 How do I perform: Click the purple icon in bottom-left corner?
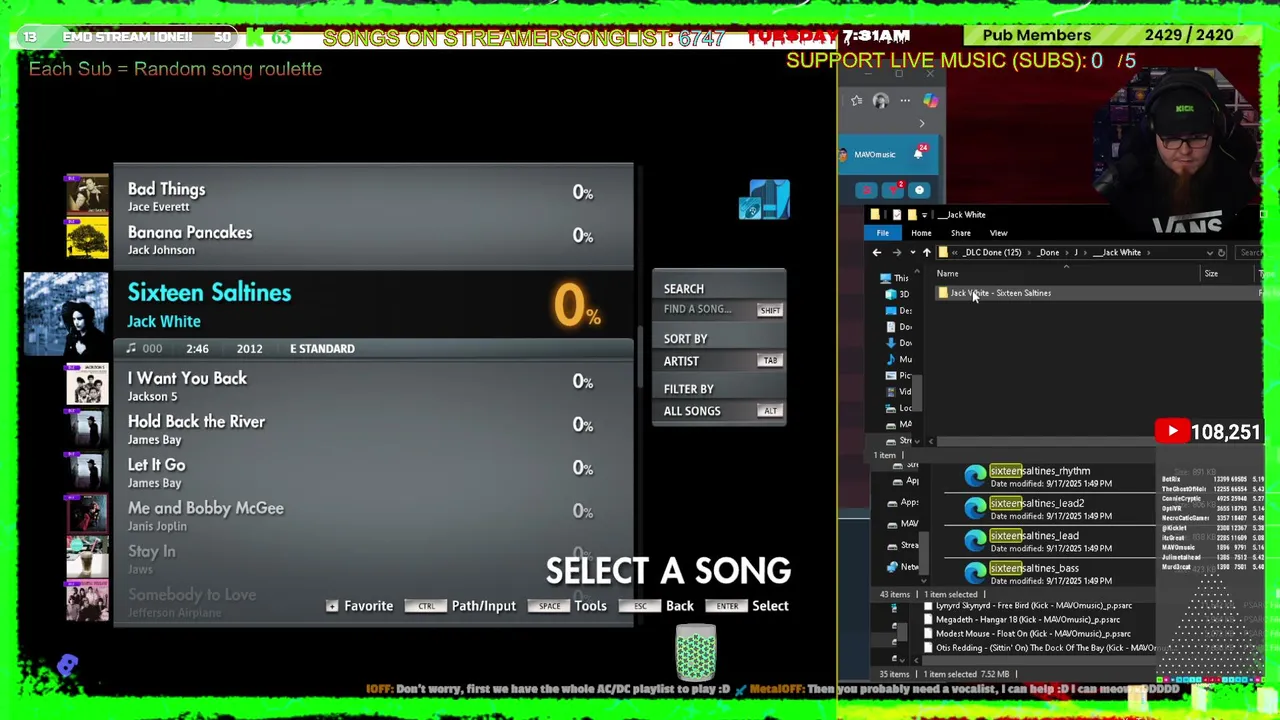point(67,665)
